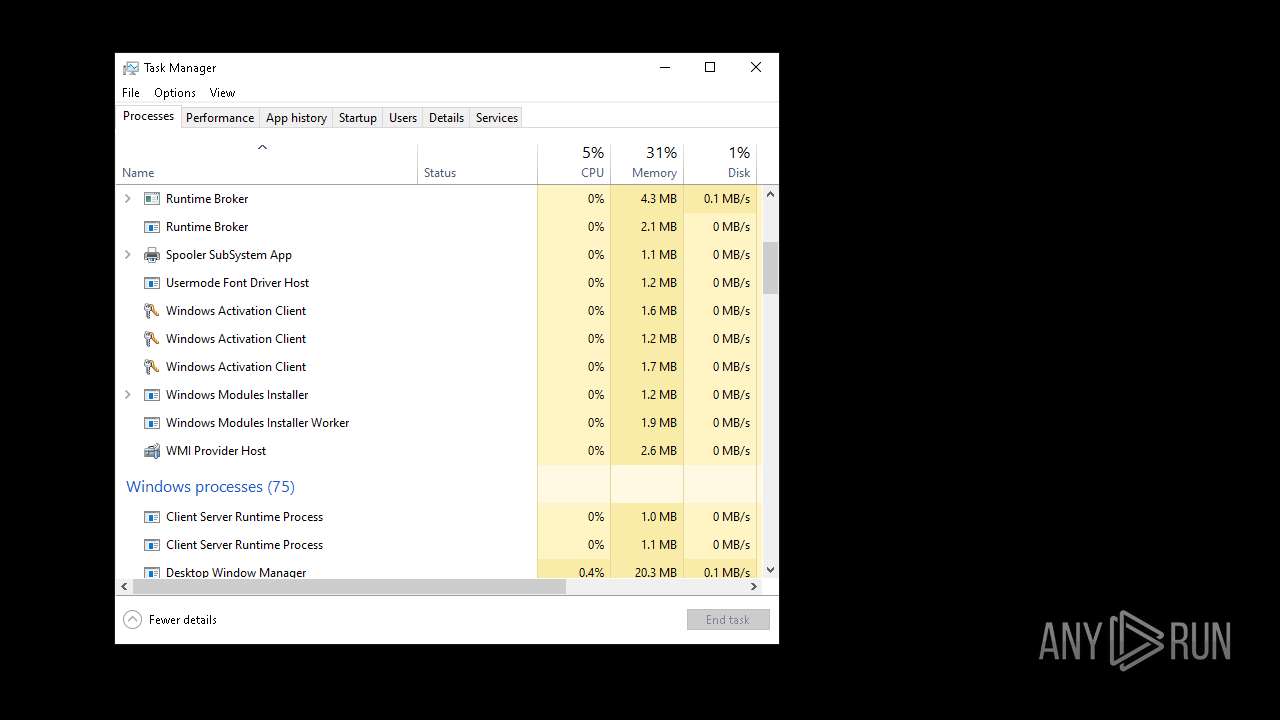Sort by the CPU column header
The height and width of the screenshot is (720, 1280).
[574, 164]
